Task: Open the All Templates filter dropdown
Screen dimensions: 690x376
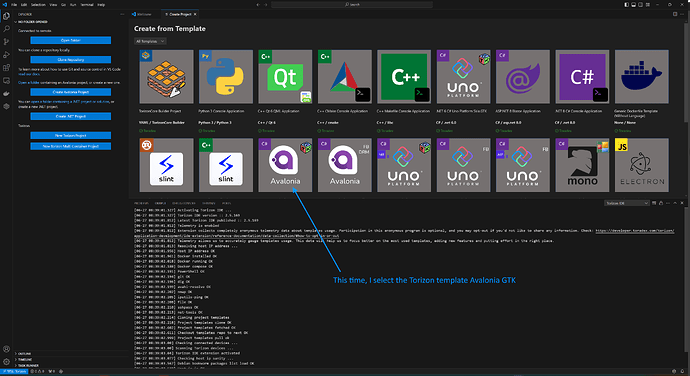Action: (150, 41)
